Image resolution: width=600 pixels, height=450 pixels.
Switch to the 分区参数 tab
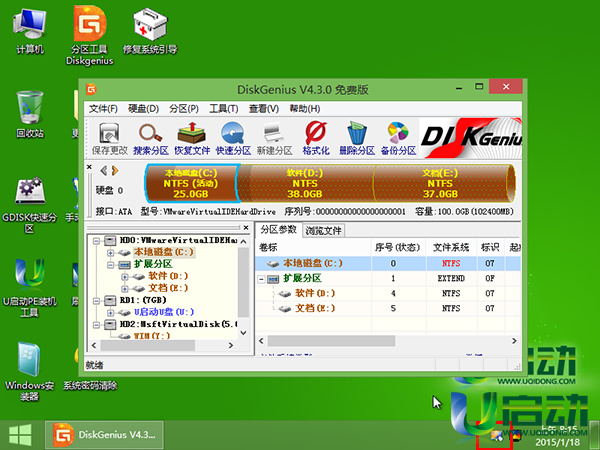pyautogui.click(x=279, y=230)
